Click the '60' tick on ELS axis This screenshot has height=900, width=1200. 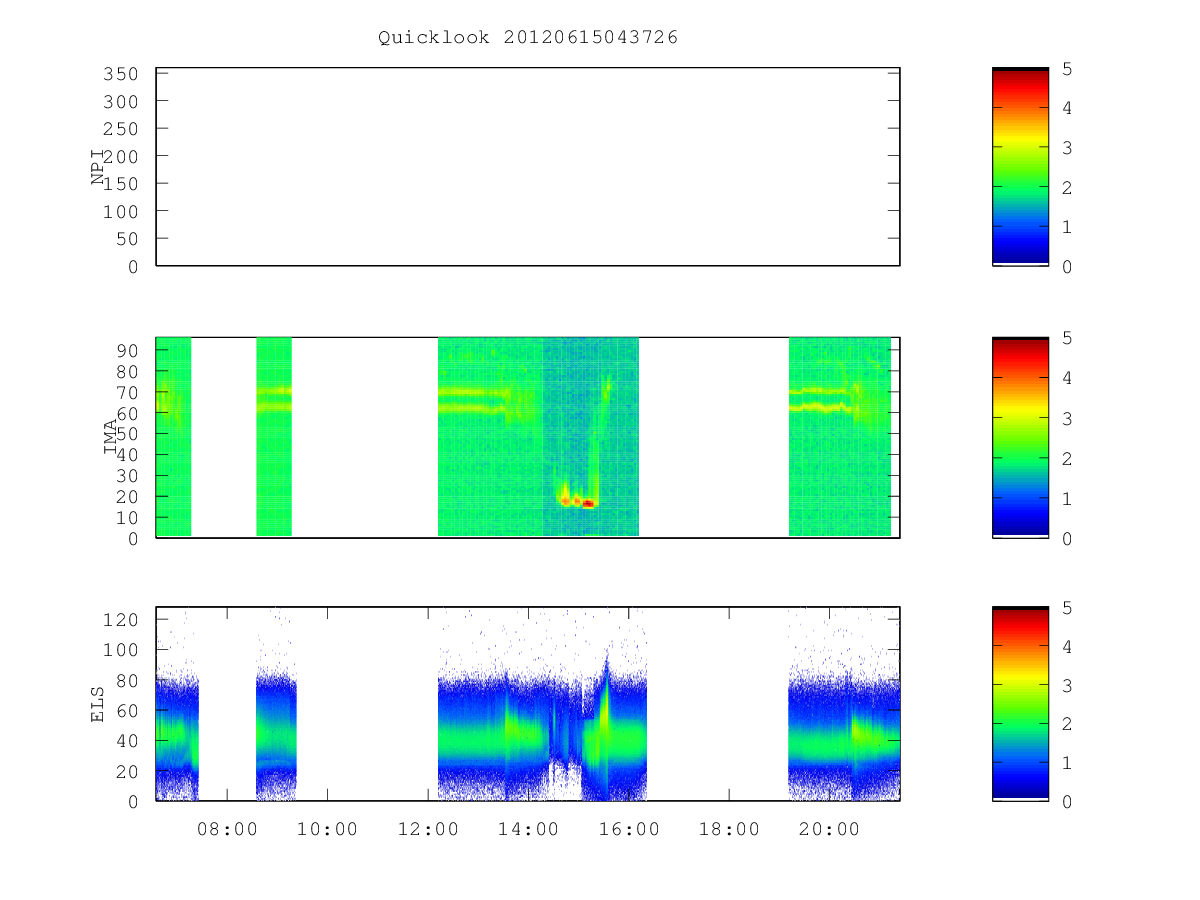128,711
